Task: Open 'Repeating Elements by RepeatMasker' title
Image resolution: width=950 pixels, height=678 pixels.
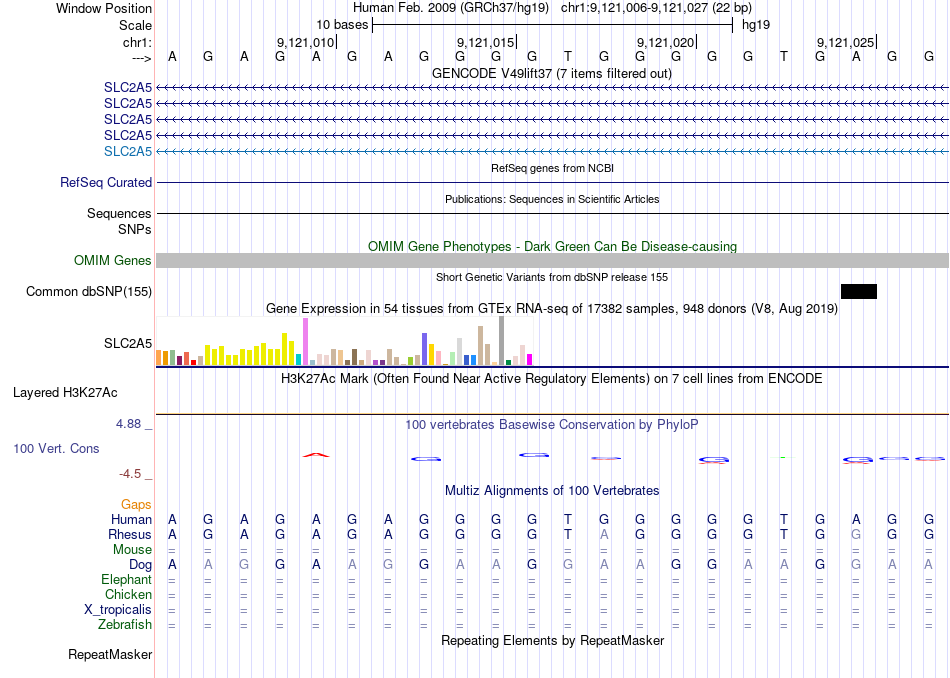Action: (x=553, y=641)
